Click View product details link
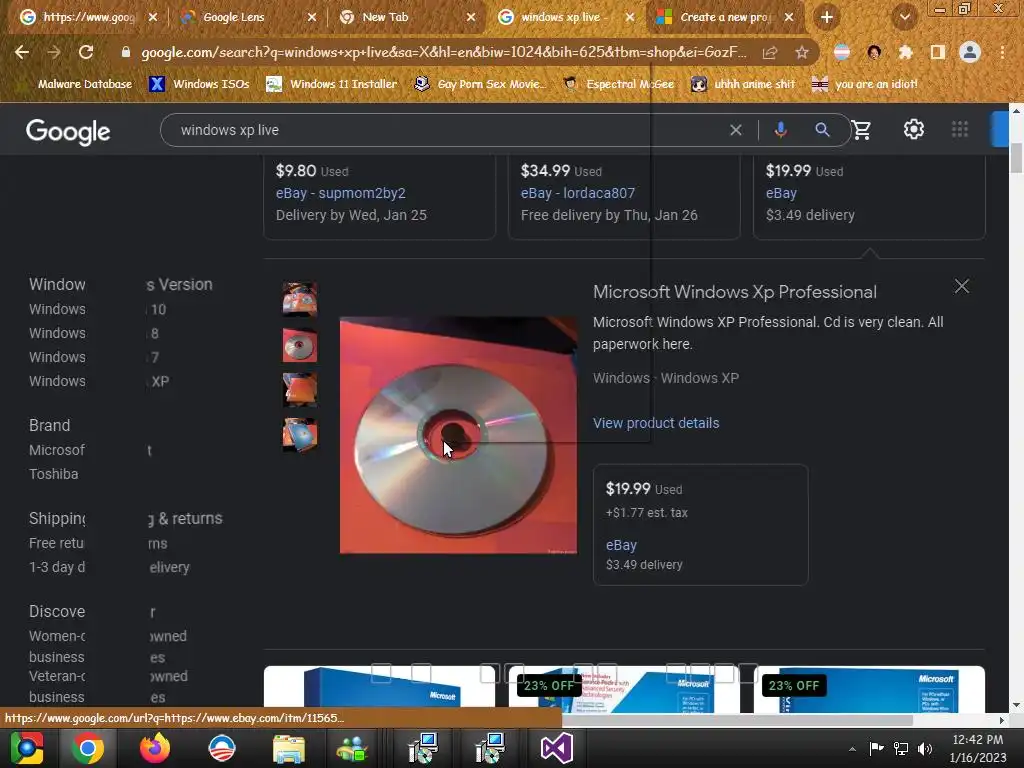Screen dimensions: 1024x768 tap(656, 423)
